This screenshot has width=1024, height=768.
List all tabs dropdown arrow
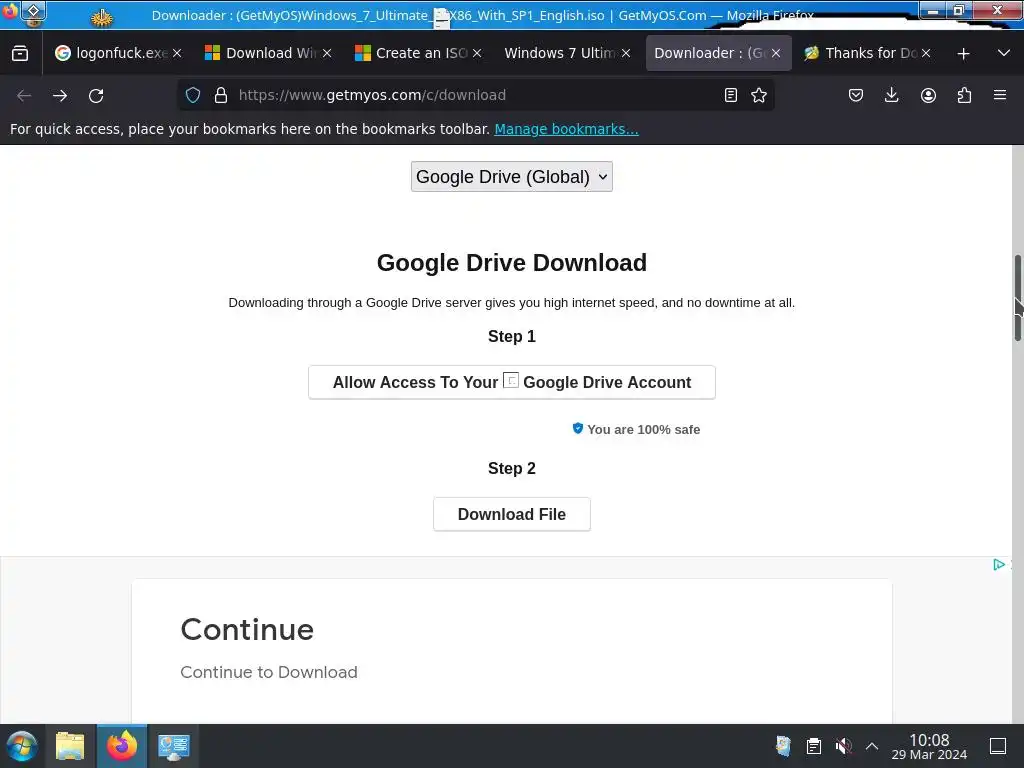(1004, 53)
